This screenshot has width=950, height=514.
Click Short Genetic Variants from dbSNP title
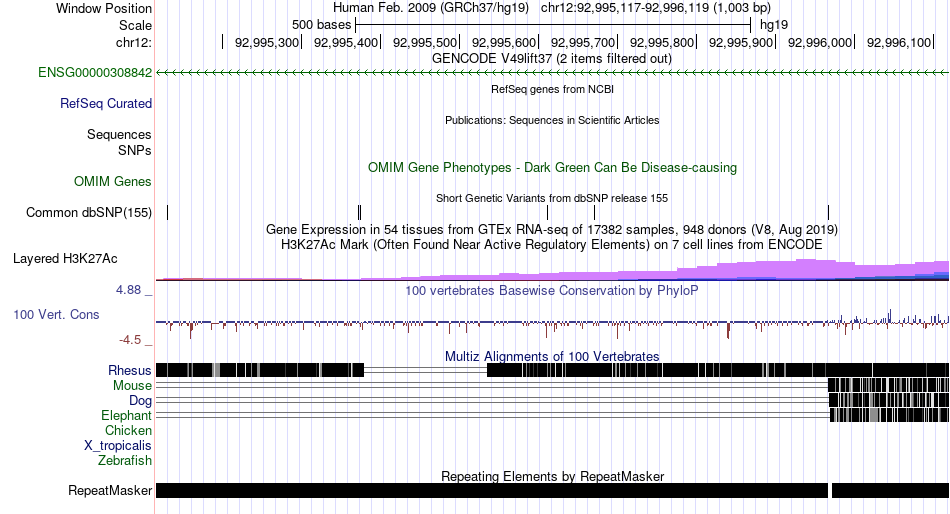[552, 198]
